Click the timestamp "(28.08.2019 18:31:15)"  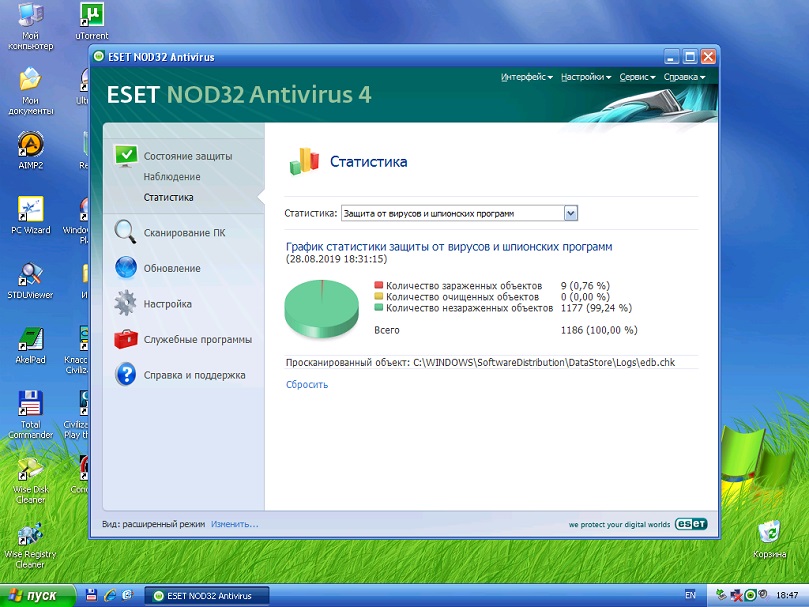pyautogui.click(x=336, y=259)
